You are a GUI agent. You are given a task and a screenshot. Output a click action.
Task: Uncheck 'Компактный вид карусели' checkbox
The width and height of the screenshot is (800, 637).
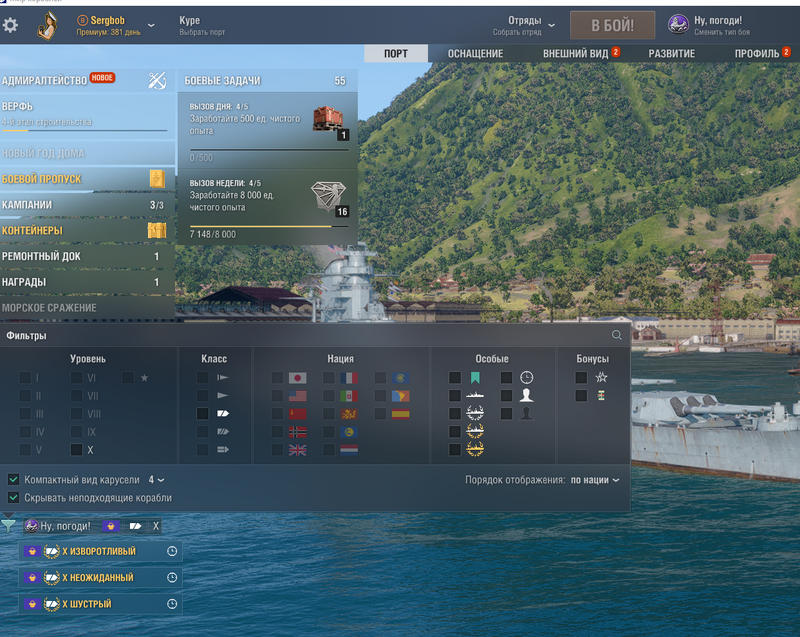(x=14, y=479)
